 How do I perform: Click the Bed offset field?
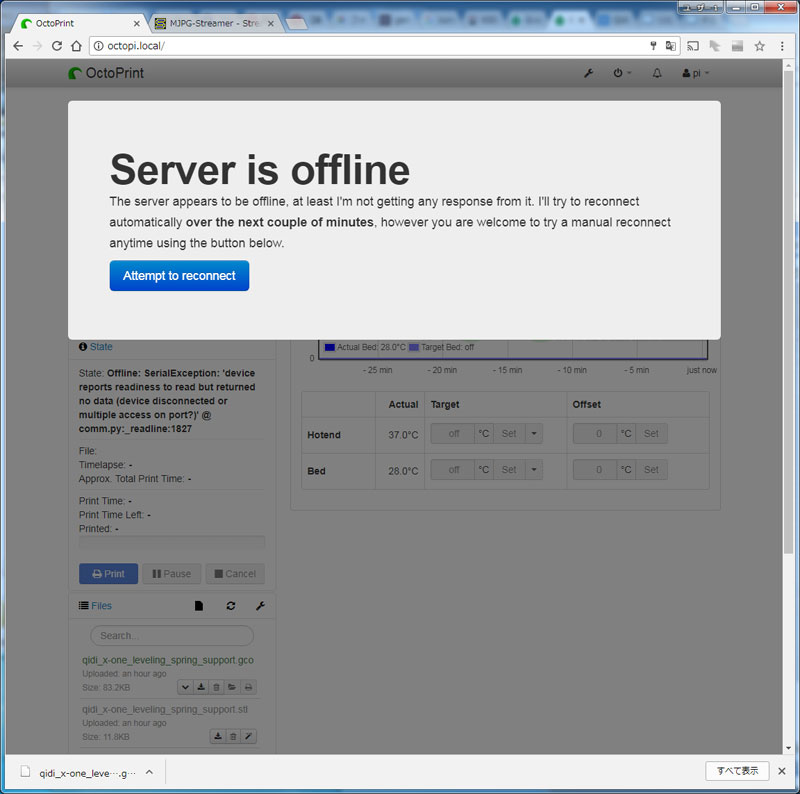point(595,469)
